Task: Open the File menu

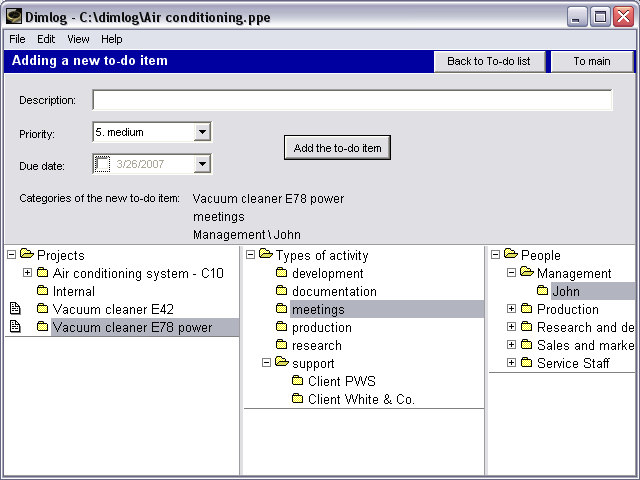Action: (17, 39)
